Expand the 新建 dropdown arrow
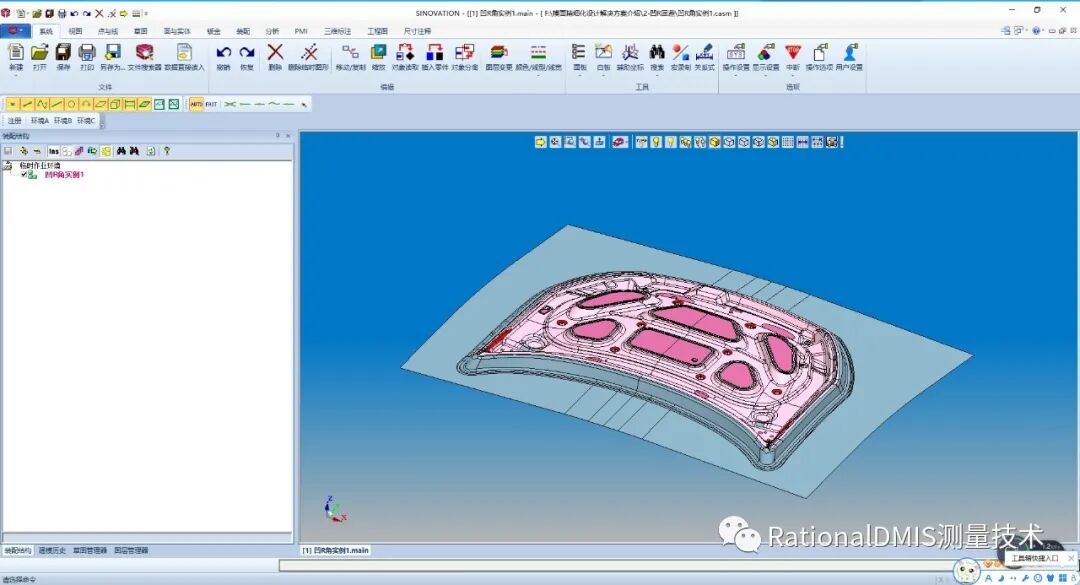The width and height of the screenshot is (1080, 585). click(16, 76)
